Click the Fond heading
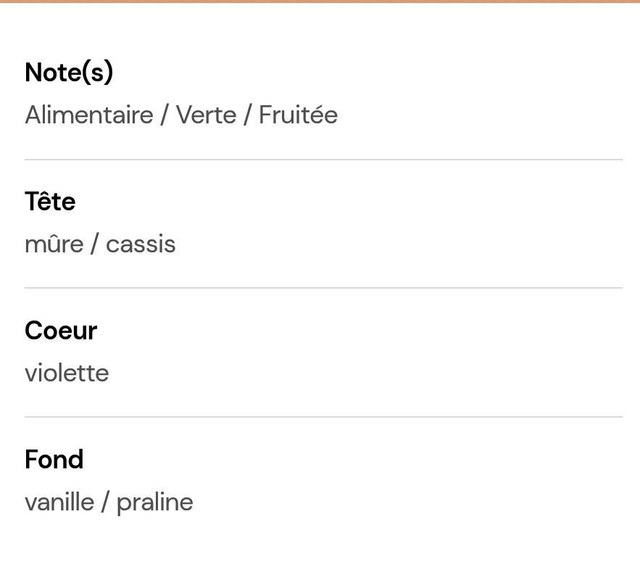Image resolution: width=640 pixels, height=570 pixels. pos(54,459)
